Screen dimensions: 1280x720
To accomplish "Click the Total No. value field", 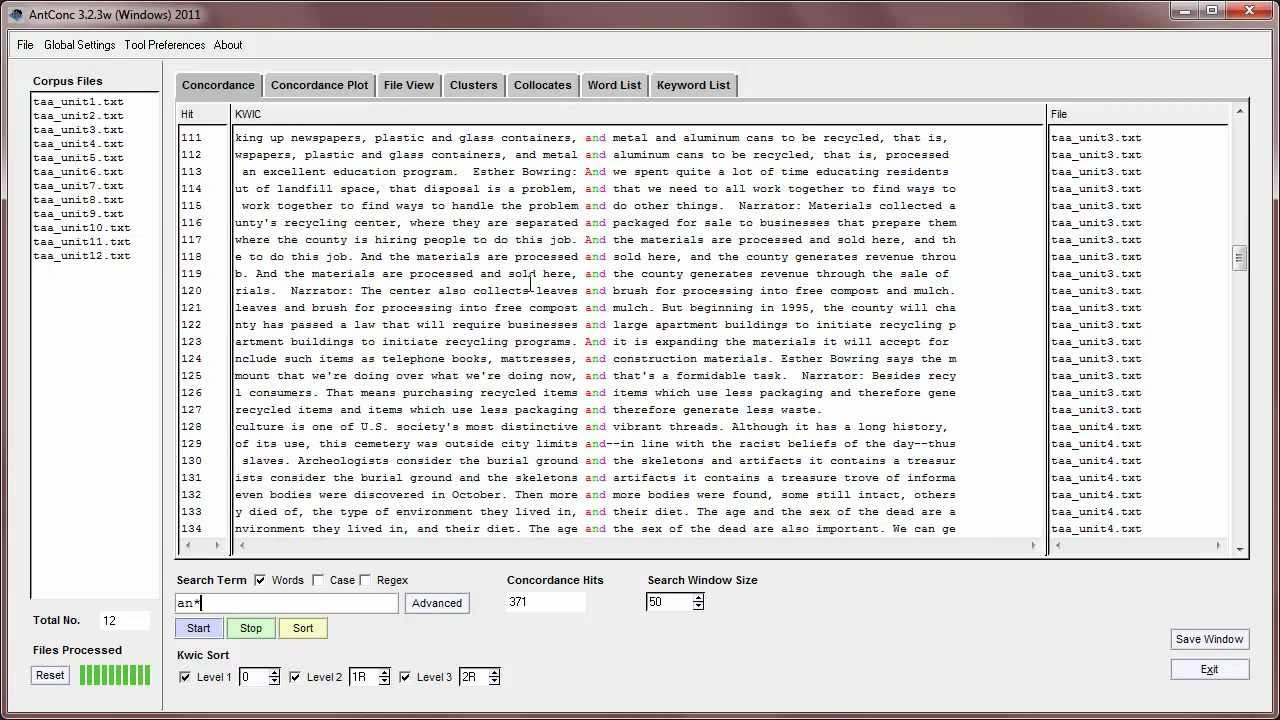I will pyautogui.click(x=125, y=621).
